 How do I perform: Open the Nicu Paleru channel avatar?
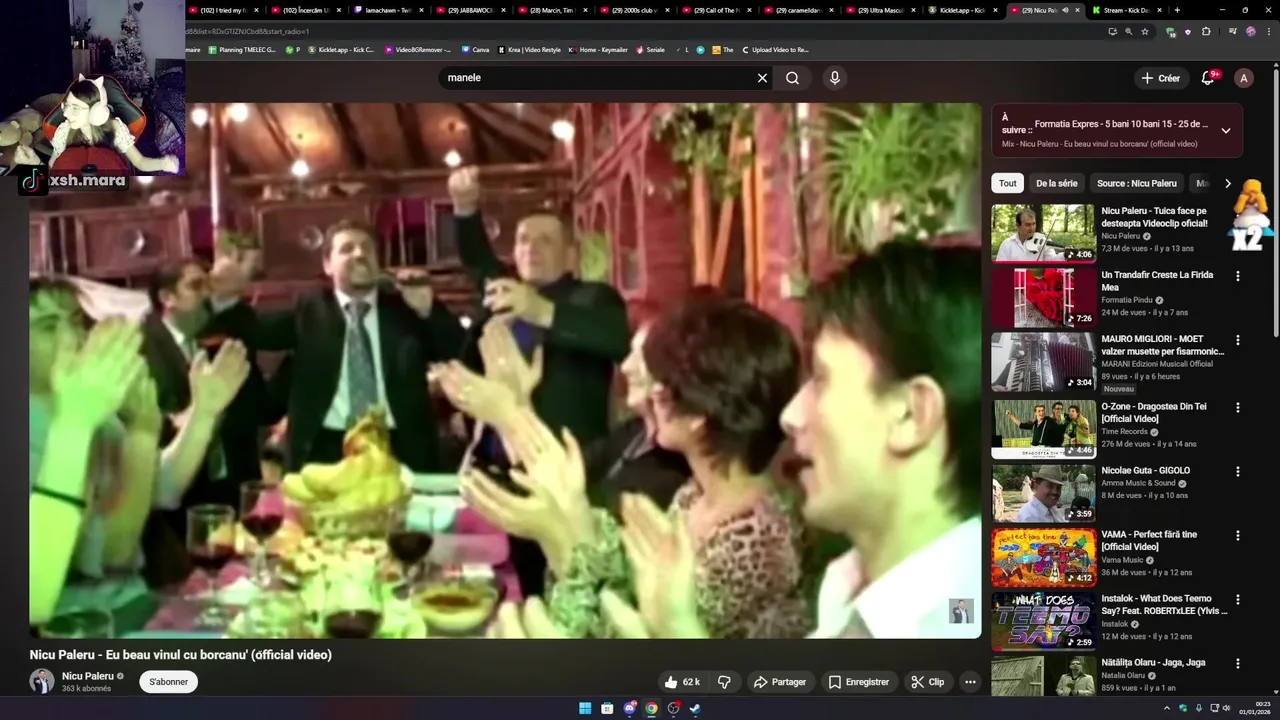(42, 681)
